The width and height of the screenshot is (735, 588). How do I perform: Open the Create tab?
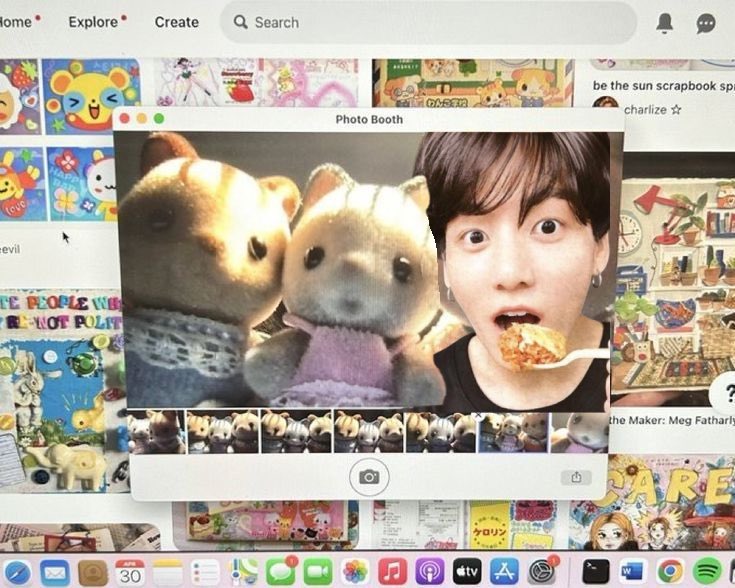tap(176, 22)
